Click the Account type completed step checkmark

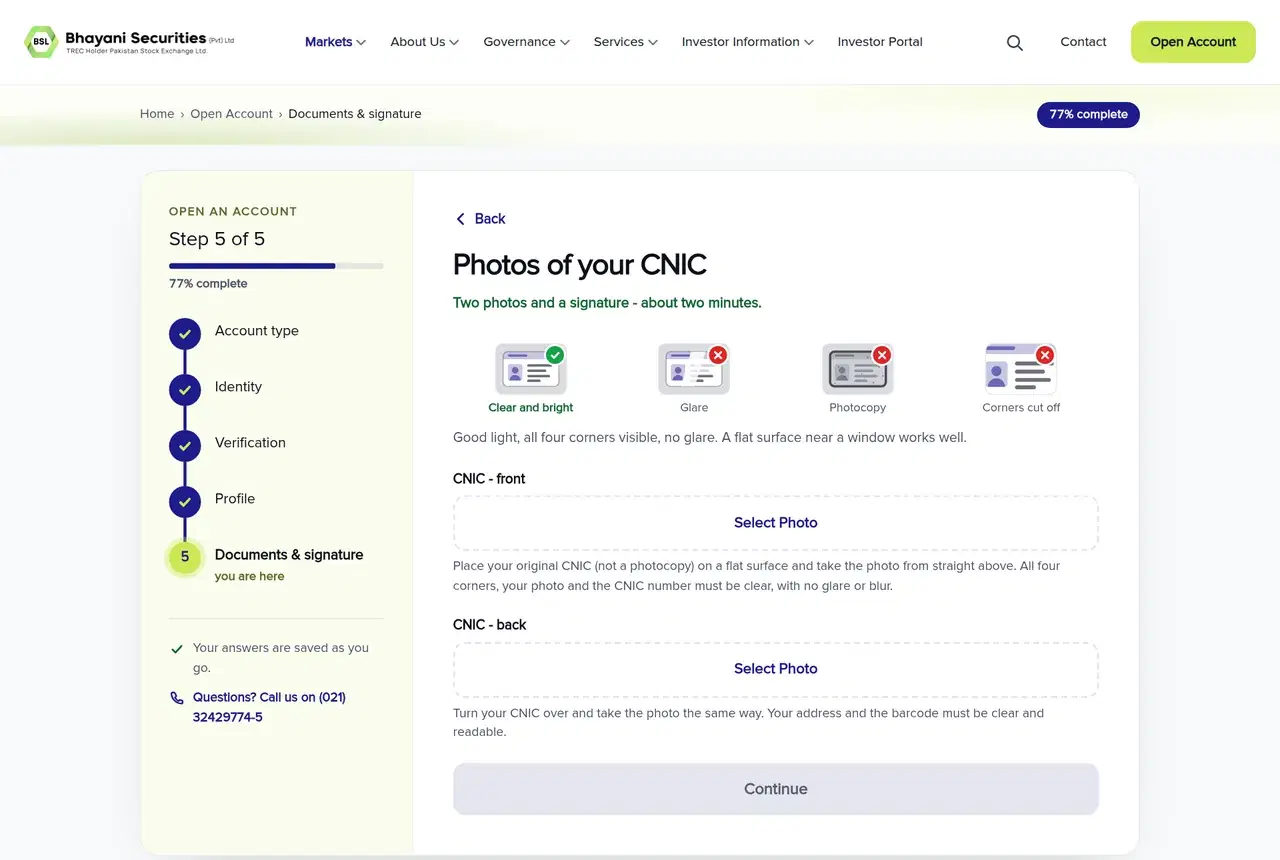pyautogui.click(x=185, y=334)
